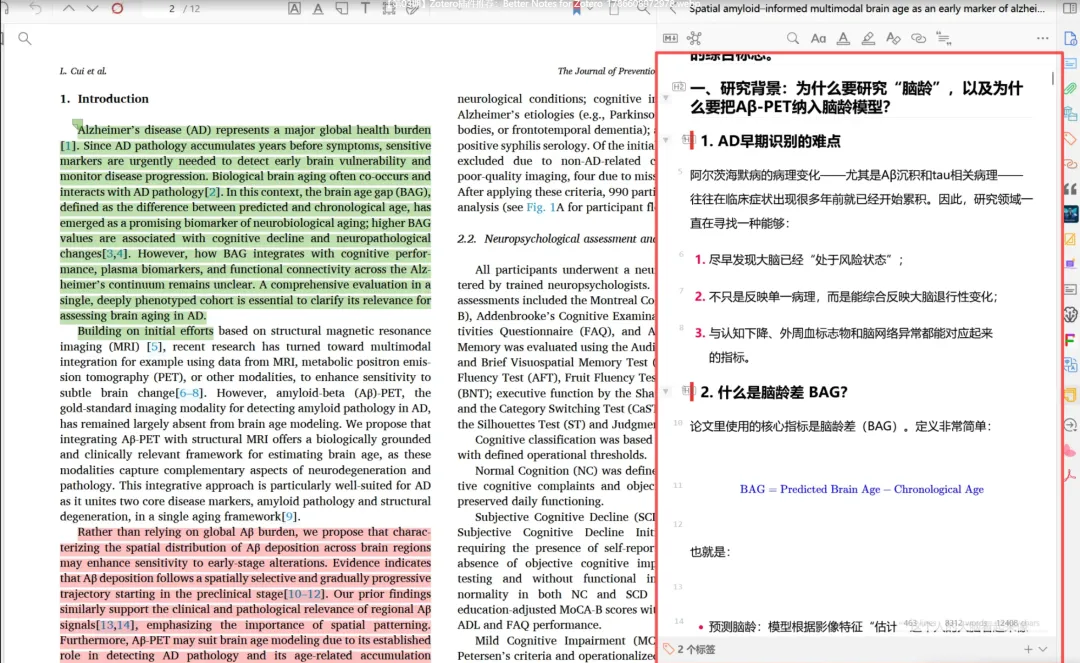Click the yellow sticky notes icon in sidebar
Viewport: 1080px width, 663px height.
(x=1070, y=395)
